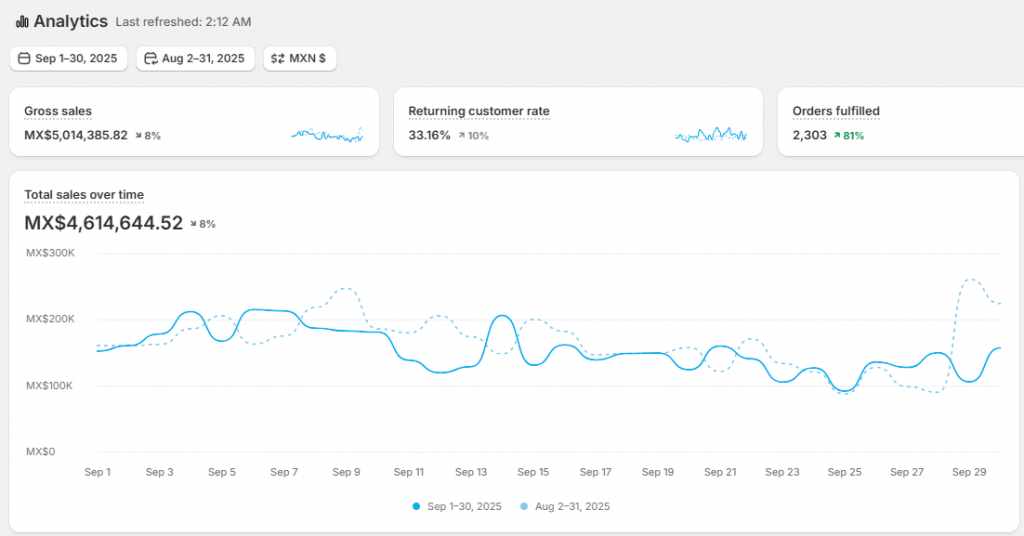Open the Sep 1–30, 2025 date picker
The height and width of the screenshot is (536, 1024).
pos(69,58)
